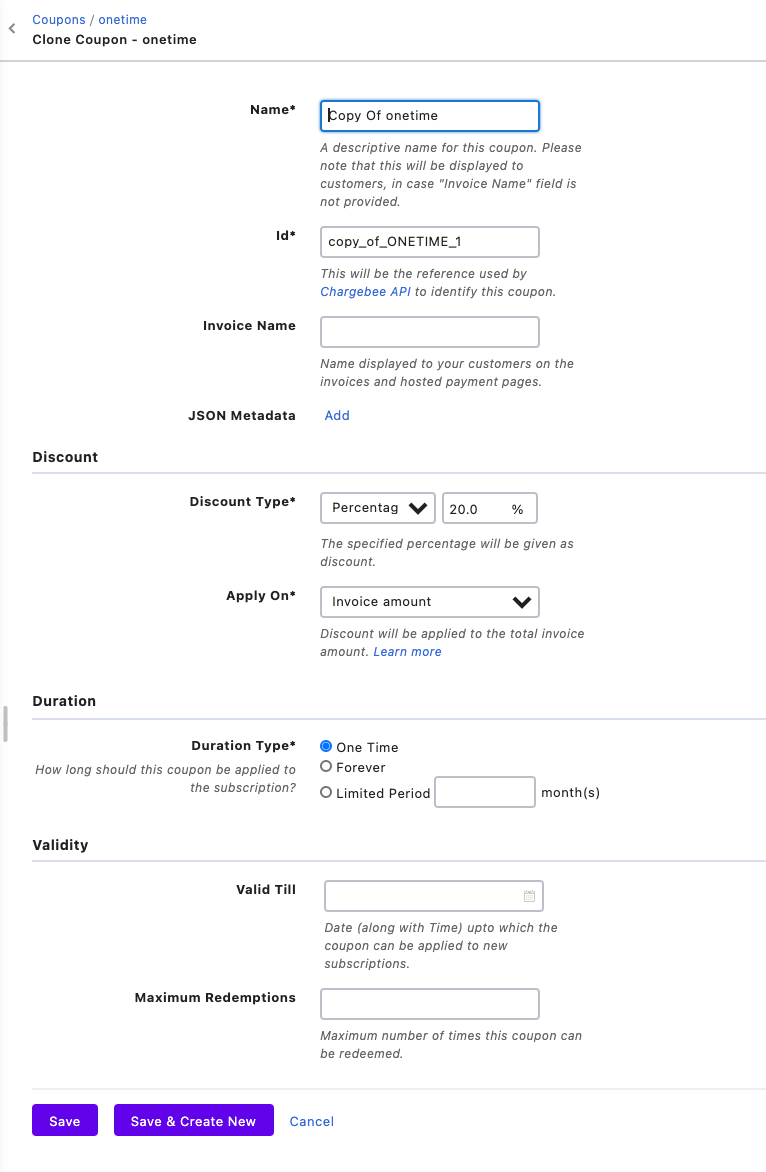Image resolution: width=766 pixels, height=1172 pixels.
Task: Click the discount percentage value field
Action: pos(478,508)
